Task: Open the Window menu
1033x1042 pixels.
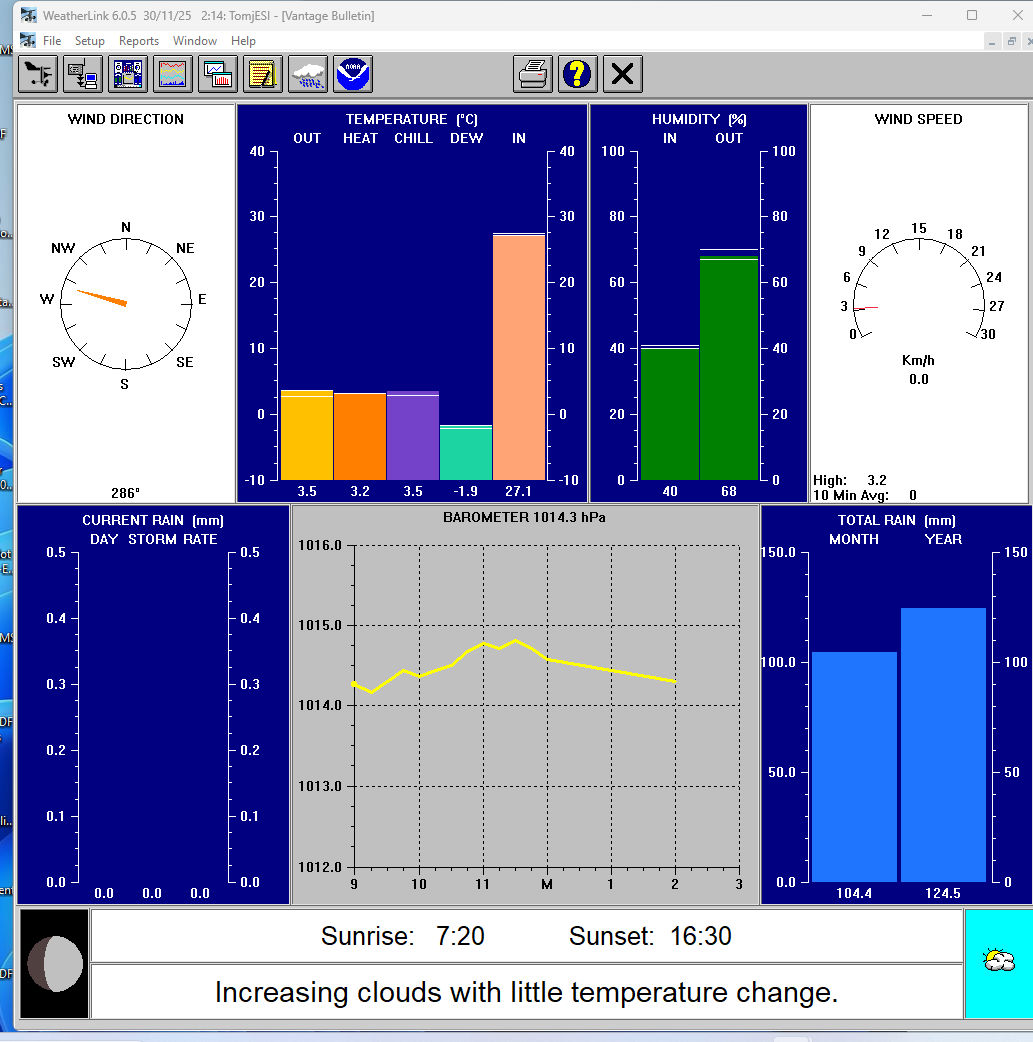Action: tap(195, 41)
